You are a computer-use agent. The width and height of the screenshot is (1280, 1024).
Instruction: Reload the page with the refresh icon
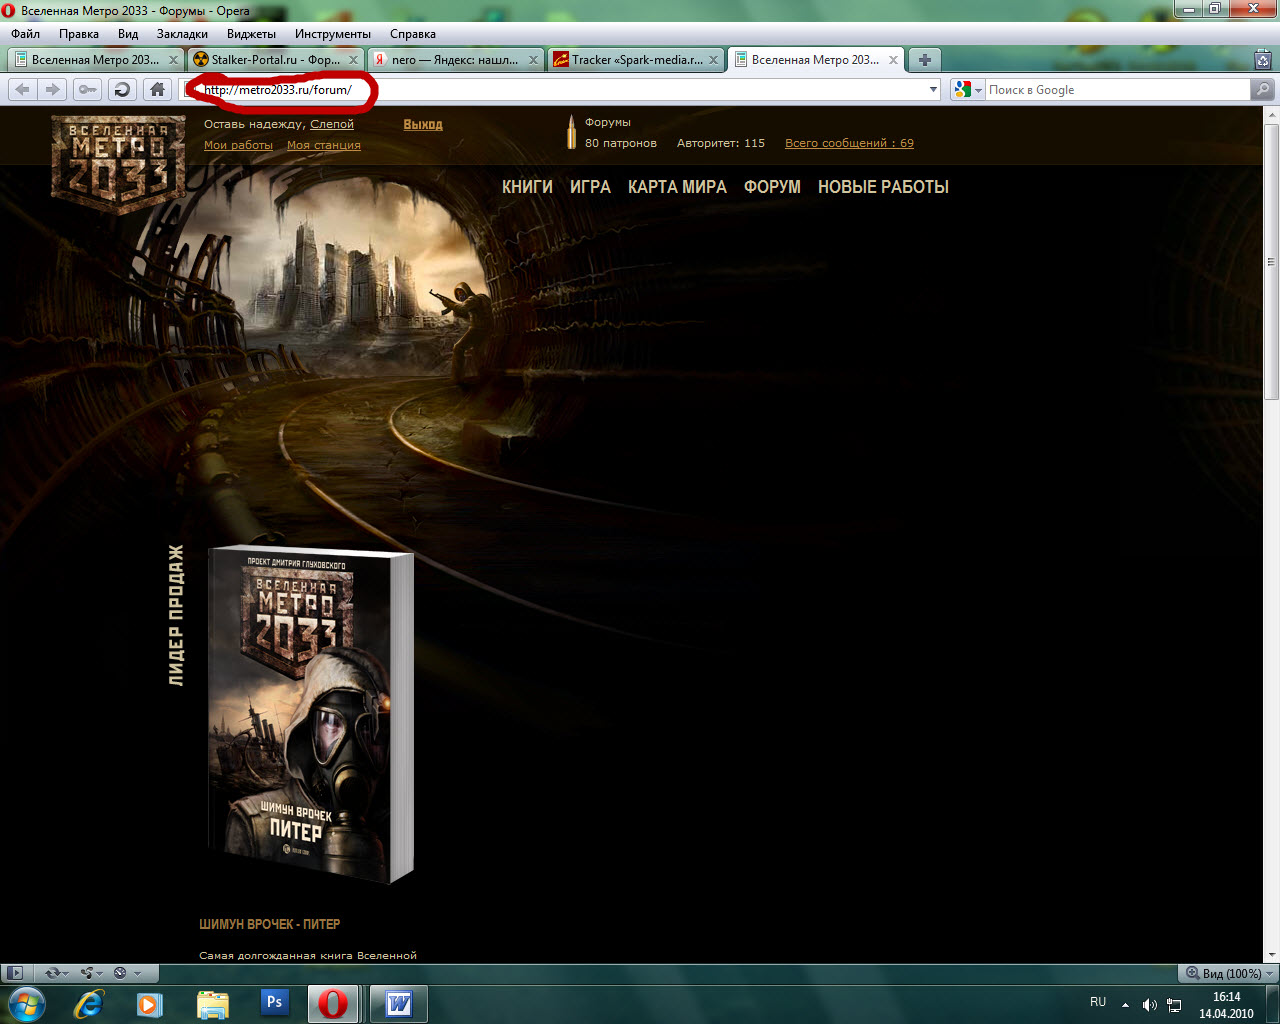tap(122, 90)
